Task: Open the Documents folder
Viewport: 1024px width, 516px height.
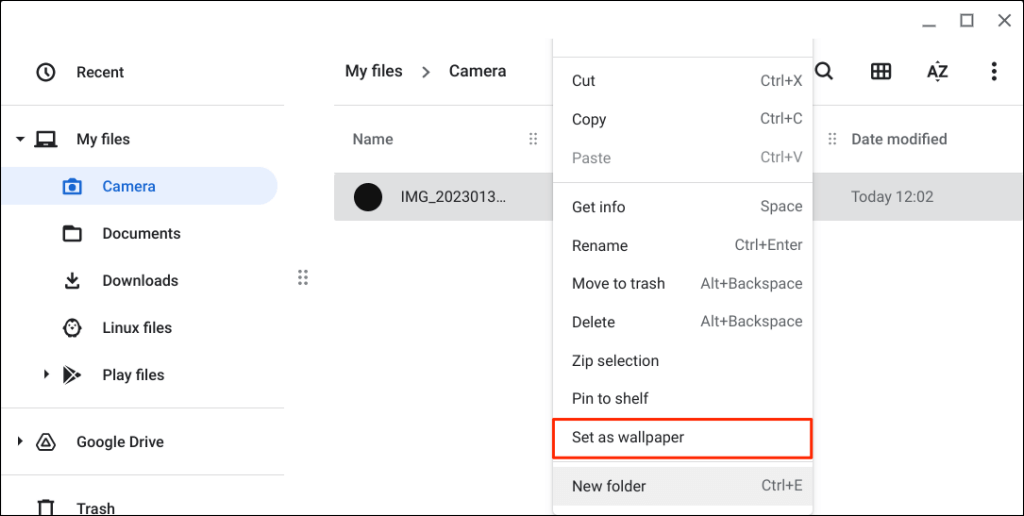Action: click(x=141, y=233)
